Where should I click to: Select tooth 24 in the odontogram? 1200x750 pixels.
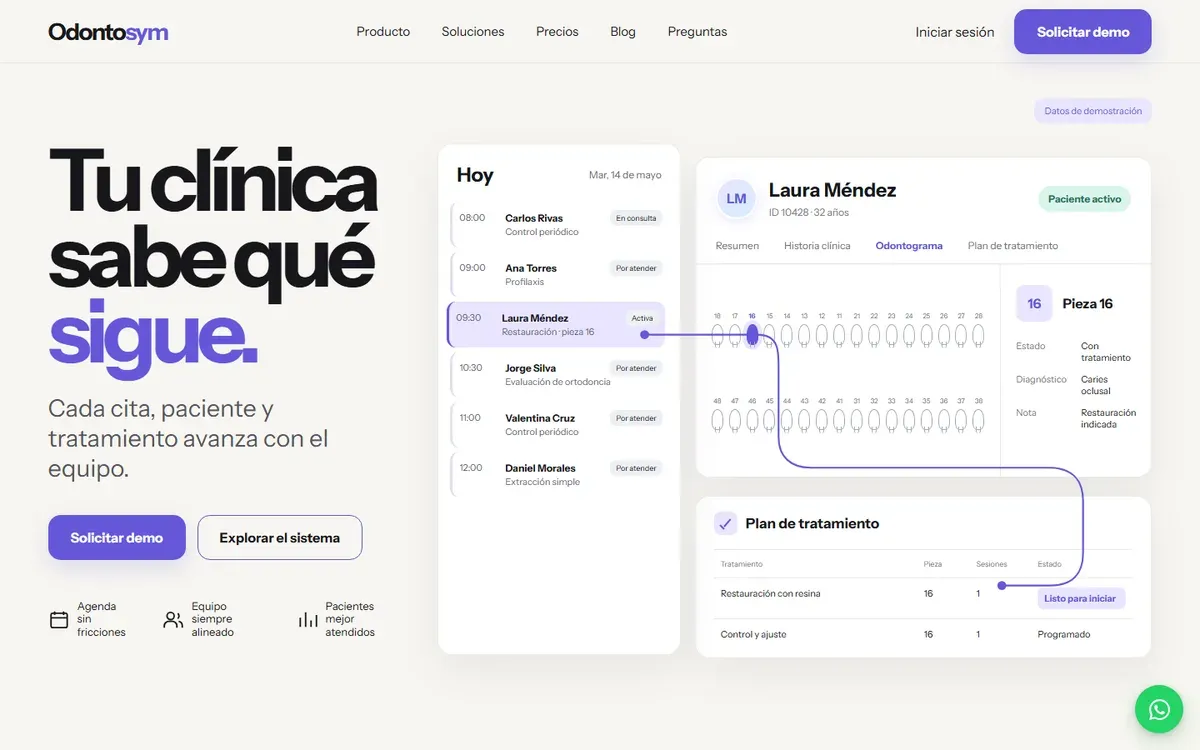click(x=909, y=335)
